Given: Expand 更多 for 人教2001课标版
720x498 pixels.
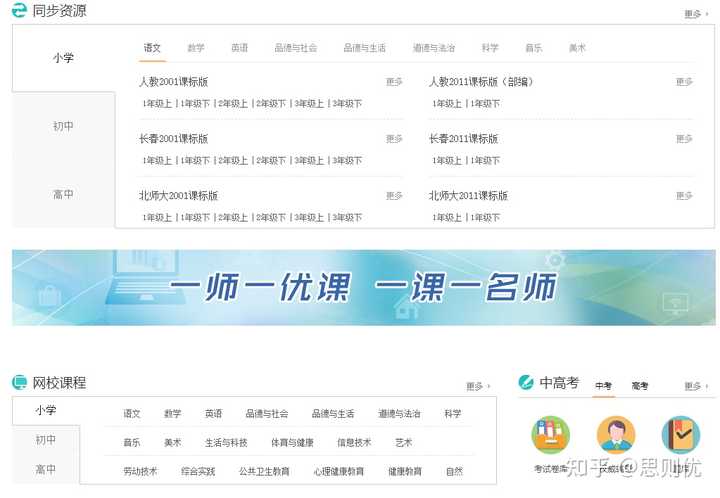Looking at the screenshot, I should [394, 82].
